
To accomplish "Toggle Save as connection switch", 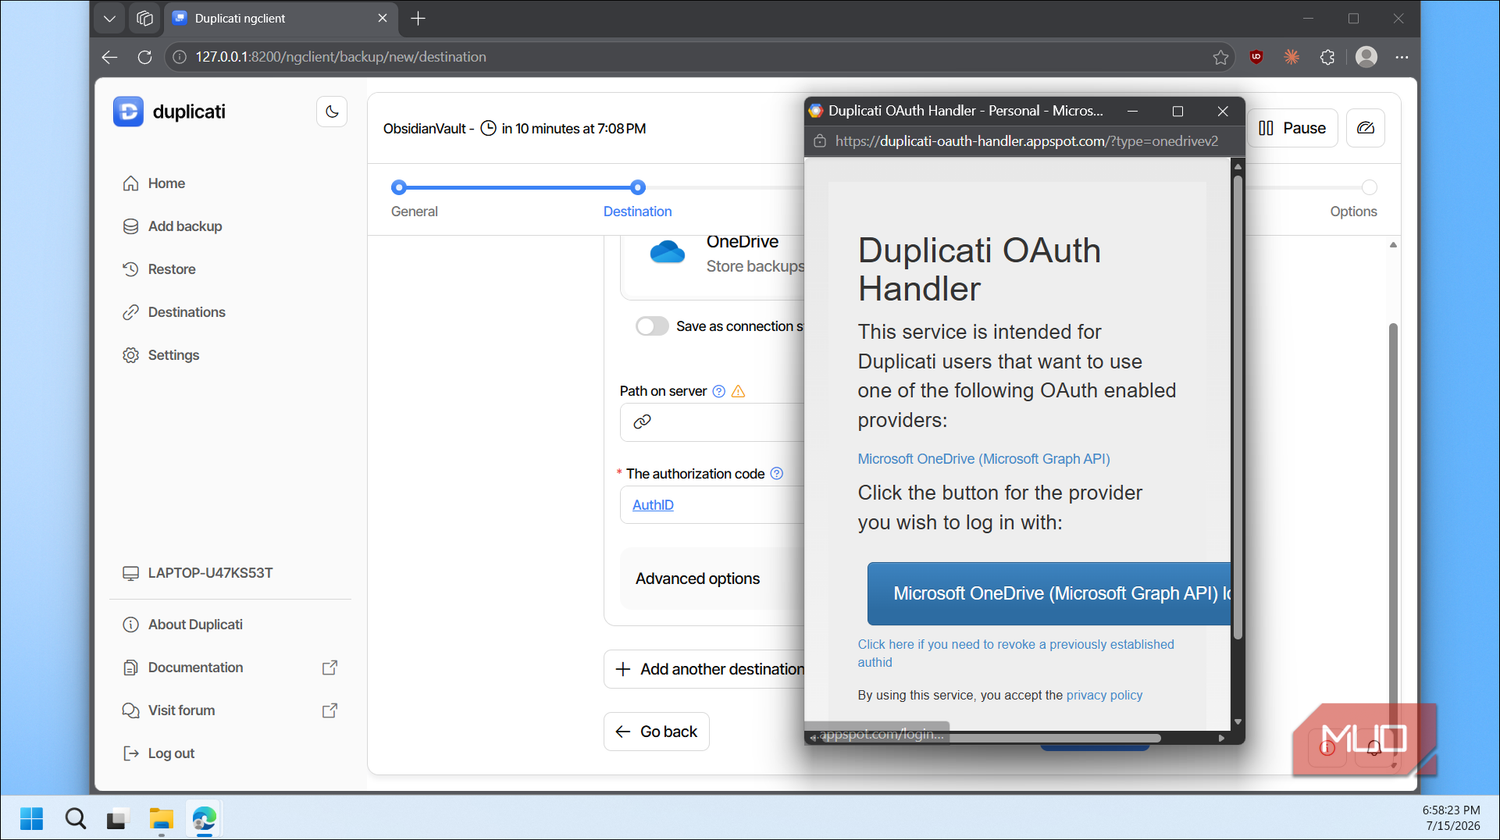I will pyautogui.click(x=652, y=326).
